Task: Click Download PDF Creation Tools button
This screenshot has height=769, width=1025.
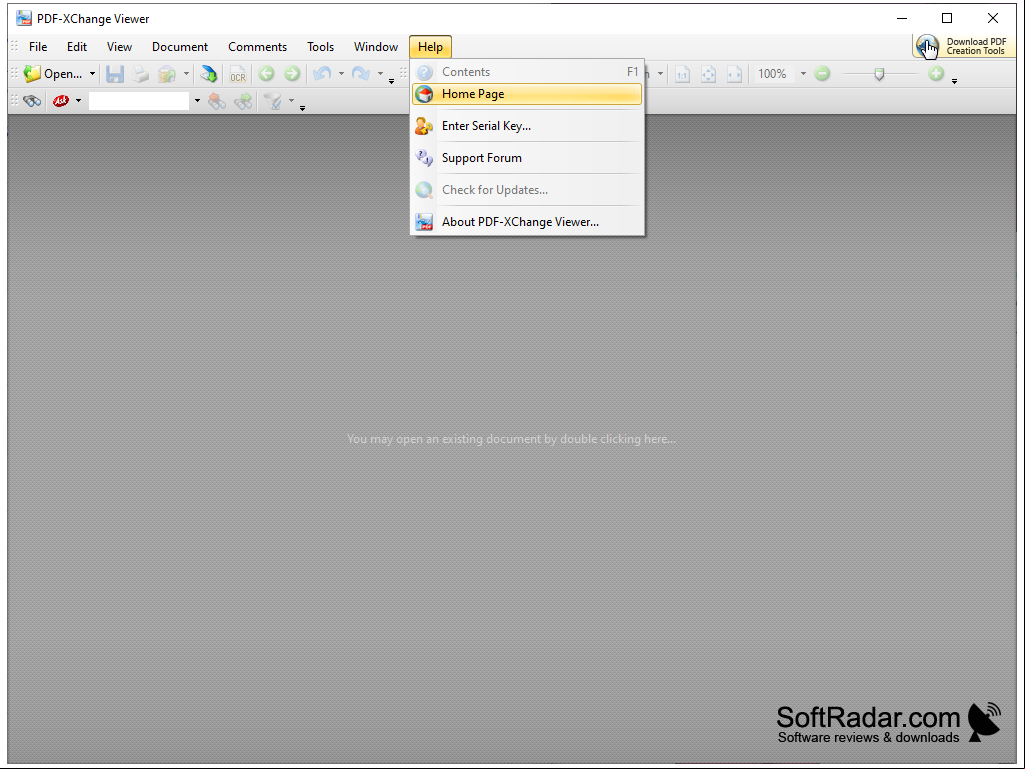Action: coord(963,46)
